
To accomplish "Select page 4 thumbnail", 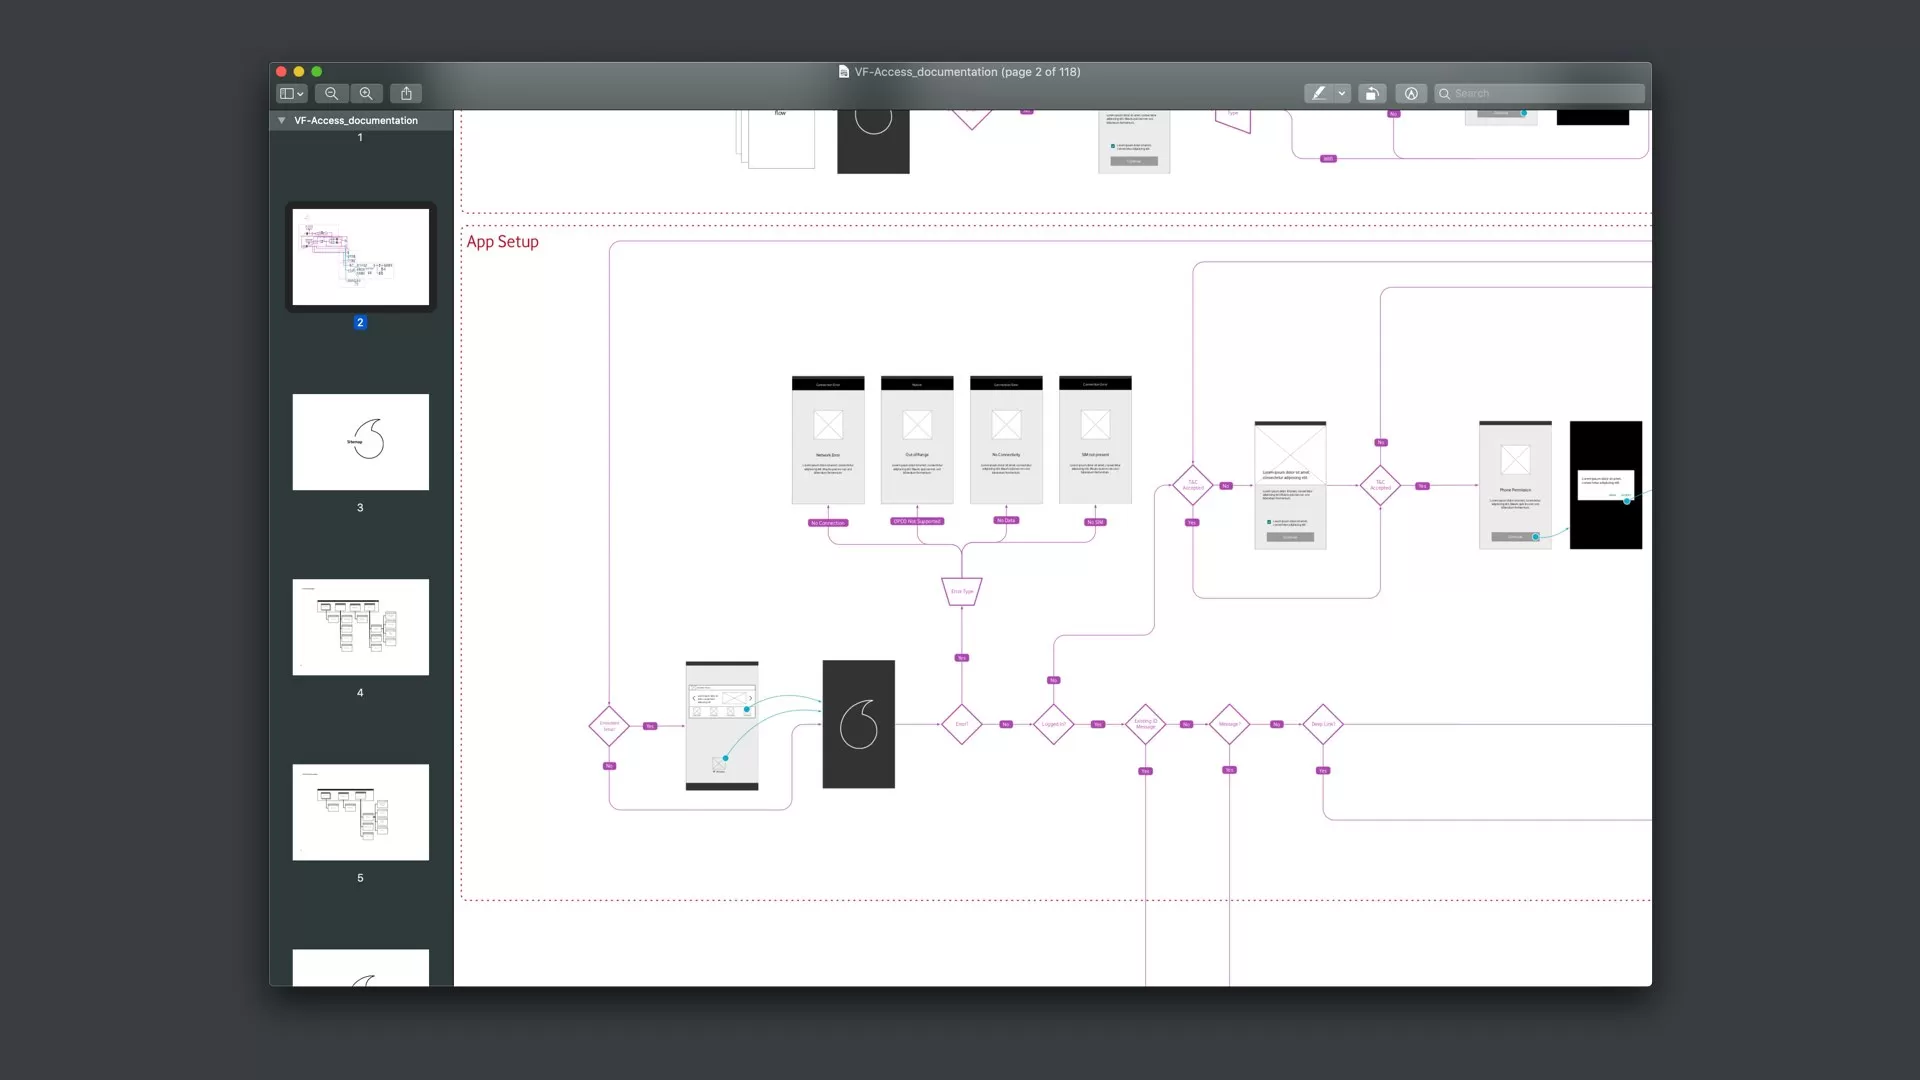I will [x=360, y=627].
